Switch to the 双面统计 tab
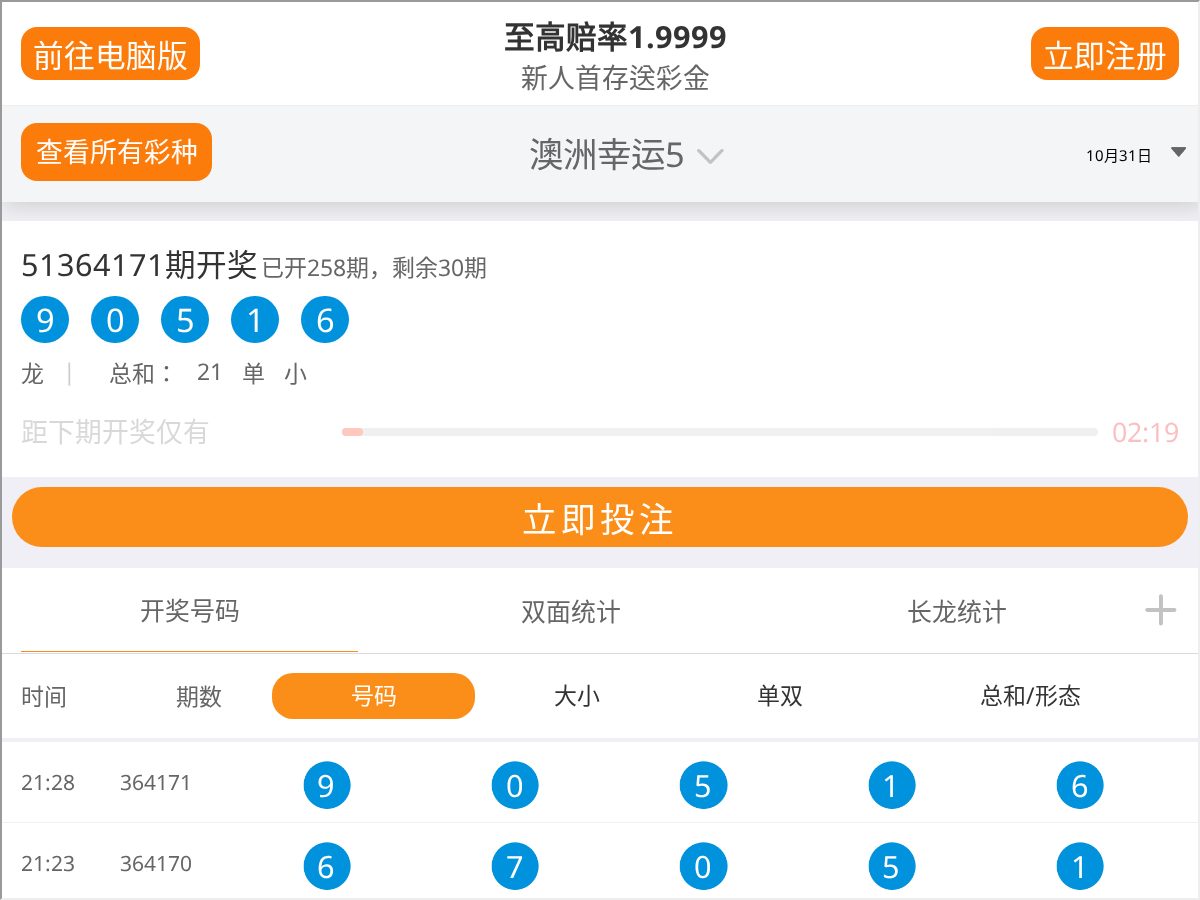Screen dimensions: 1200x900 [571, 612]
